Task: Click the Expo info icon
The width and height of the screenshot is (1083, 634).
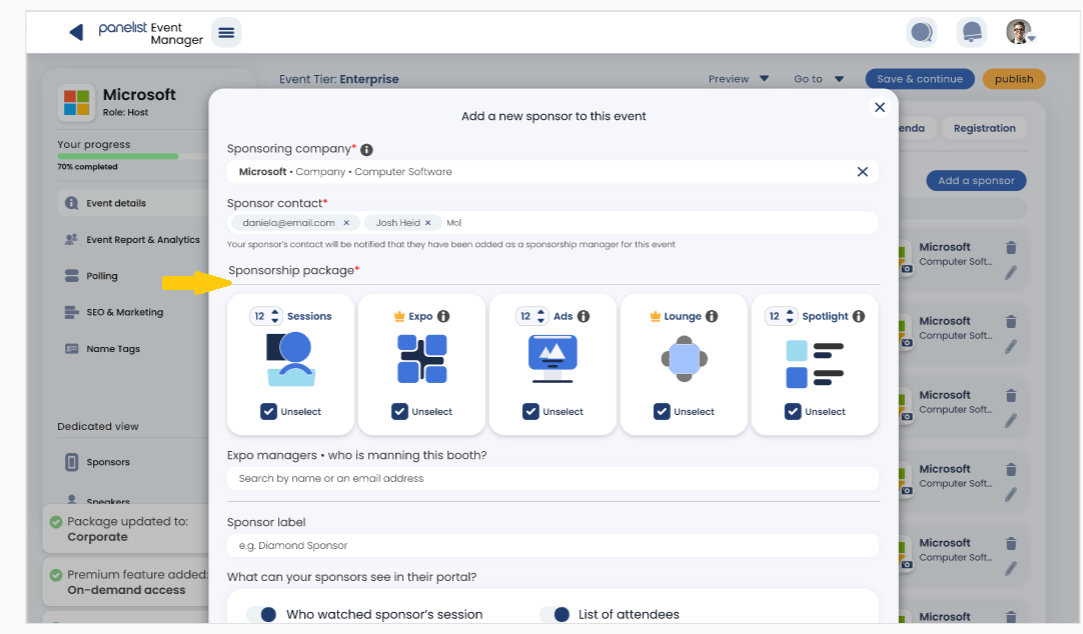Action: click(x=443, y=316)
